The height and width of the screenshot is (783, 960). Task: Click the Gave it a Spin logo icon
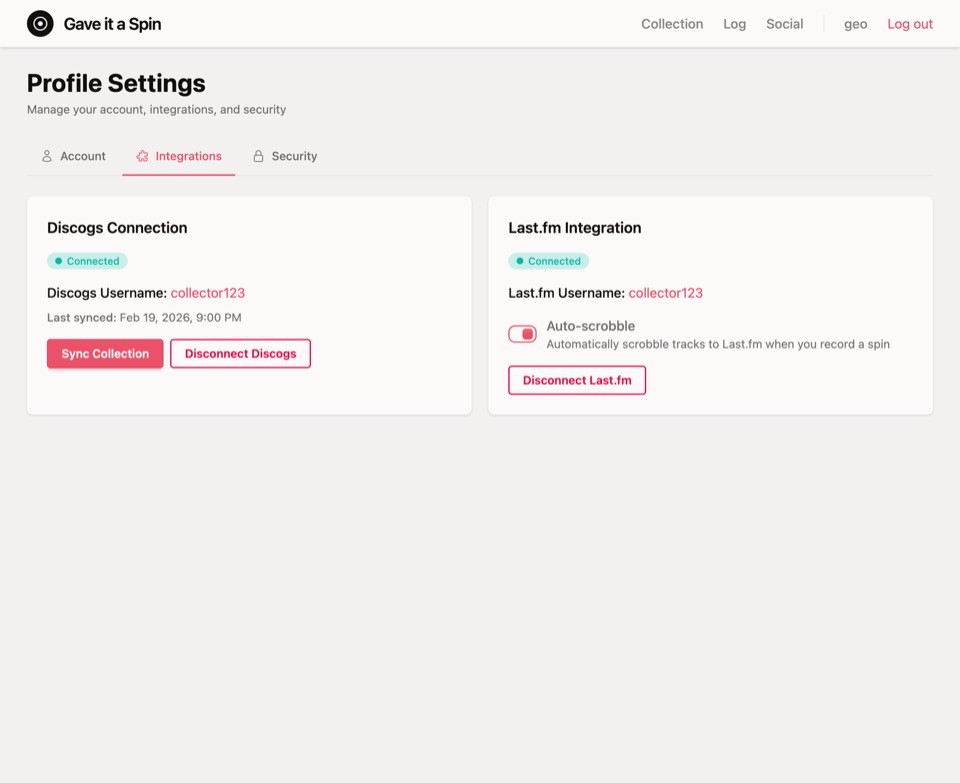[40, 23]
